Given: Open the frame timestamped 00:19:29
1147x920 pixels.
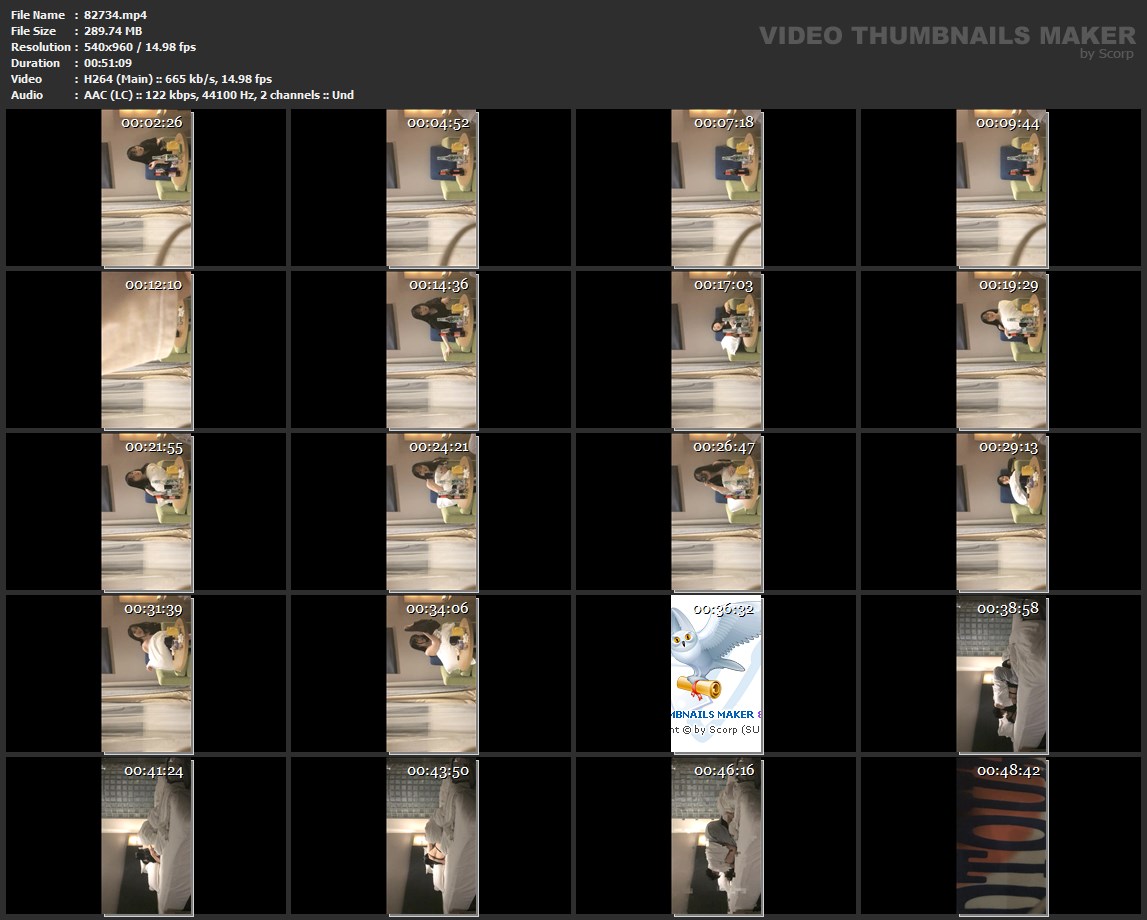Looking at the screenshot, I should click(1001, 350).
